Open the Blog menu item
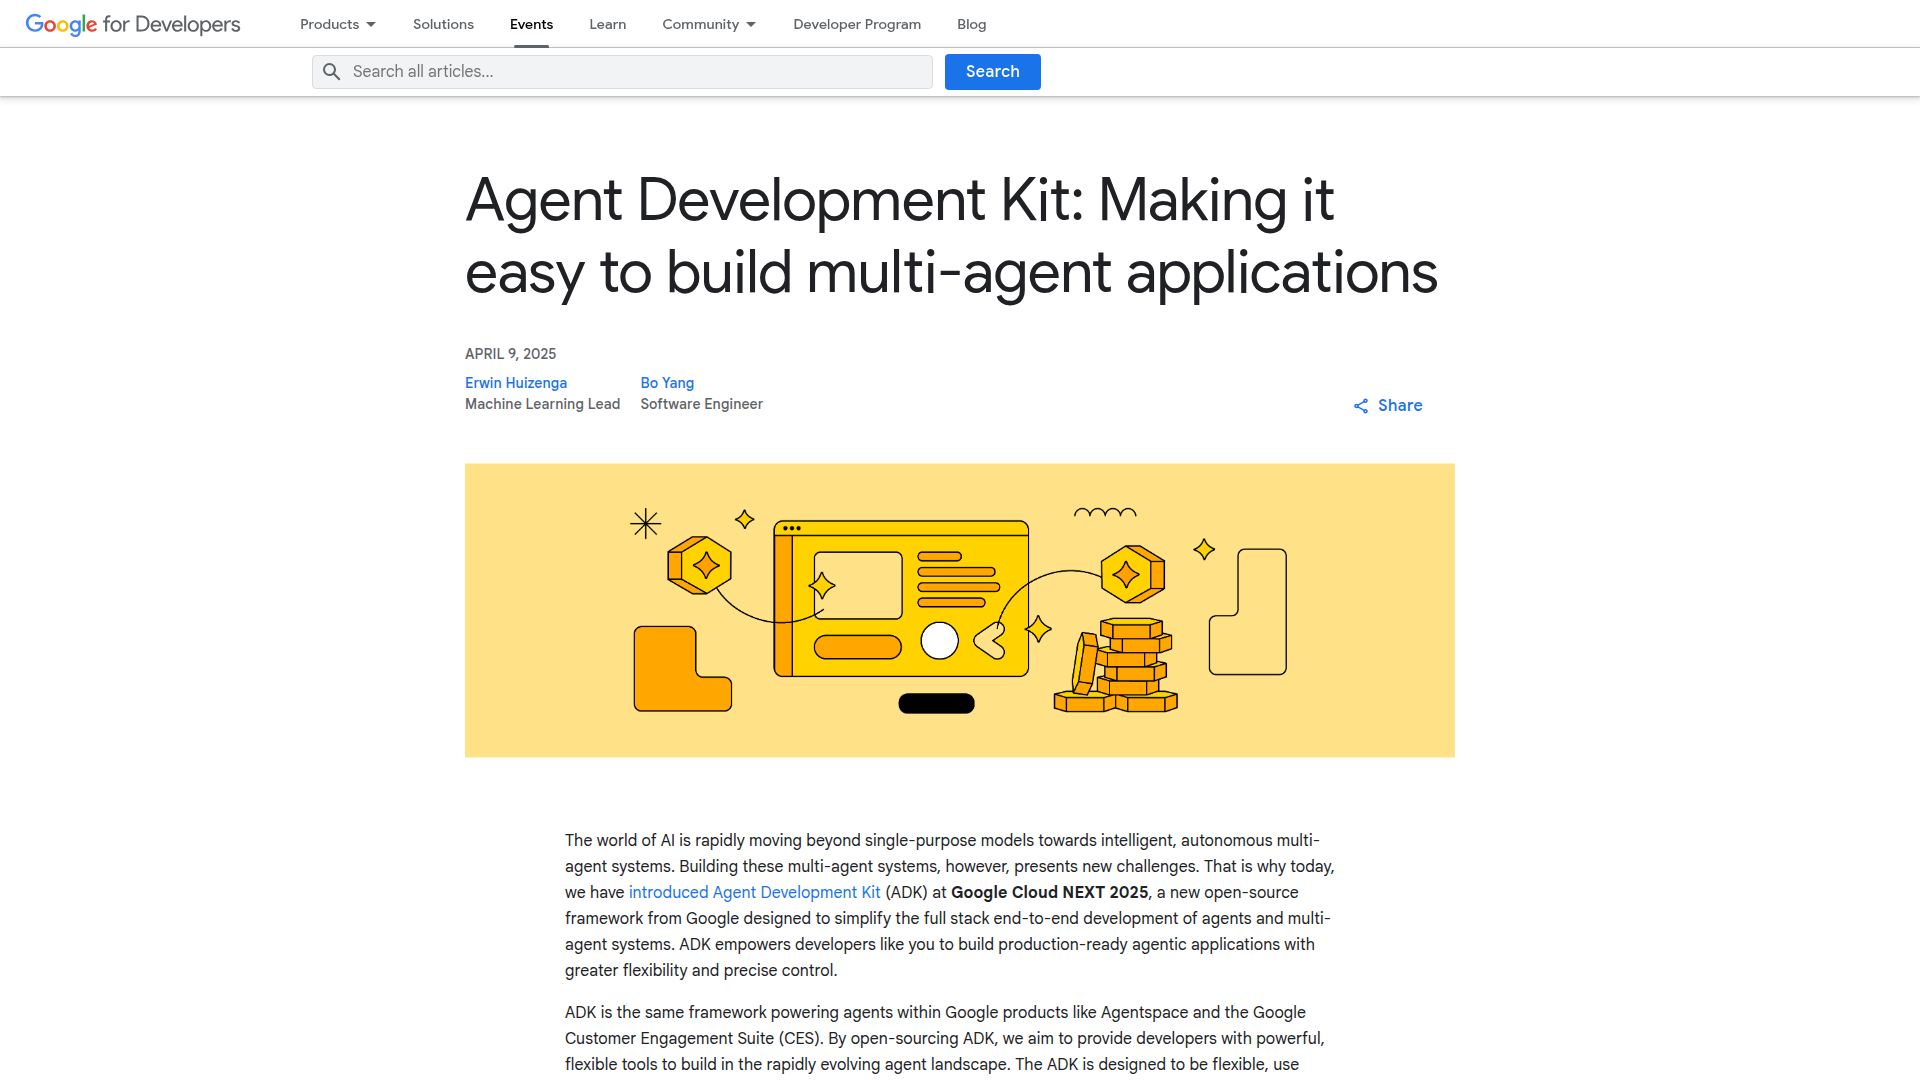The height and width of the screenshot is (1080, 1920). pyautogui.click(x=971, y=24)
